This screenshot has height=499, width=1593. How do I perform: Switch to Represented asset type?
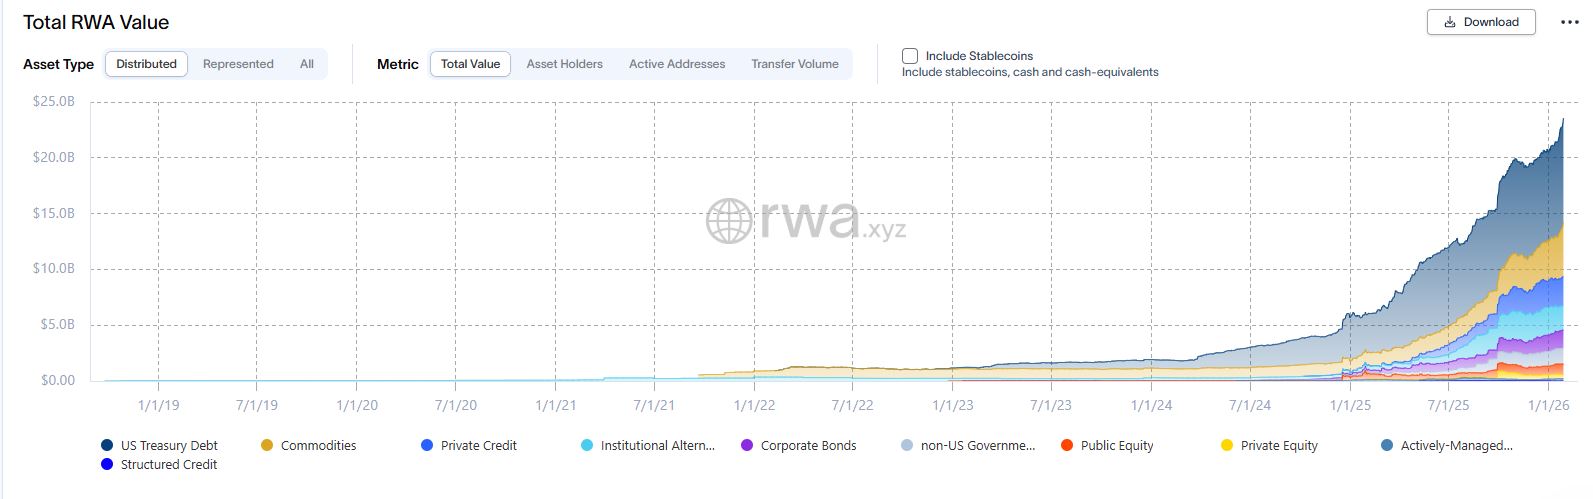(238, 64)
